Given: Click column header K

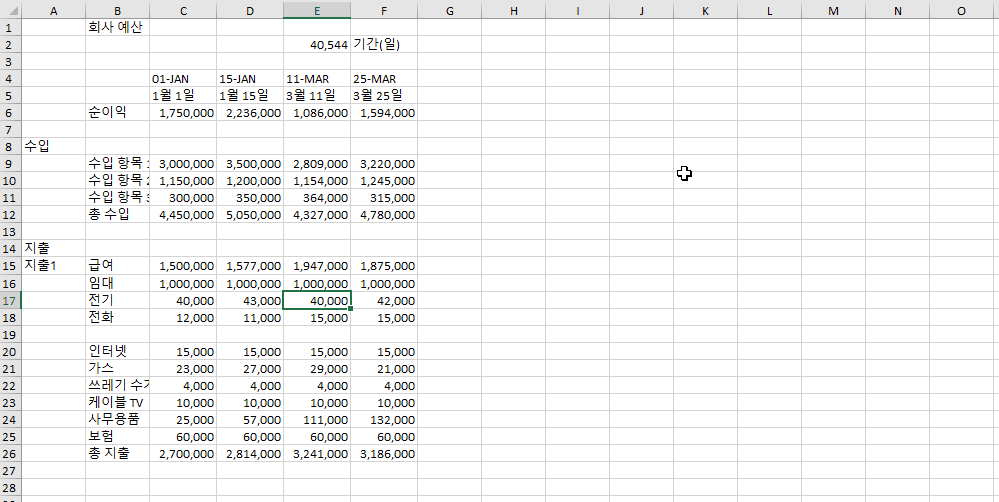Looking at the screenshot, I should pyautogui.click(x=705, y=10).
